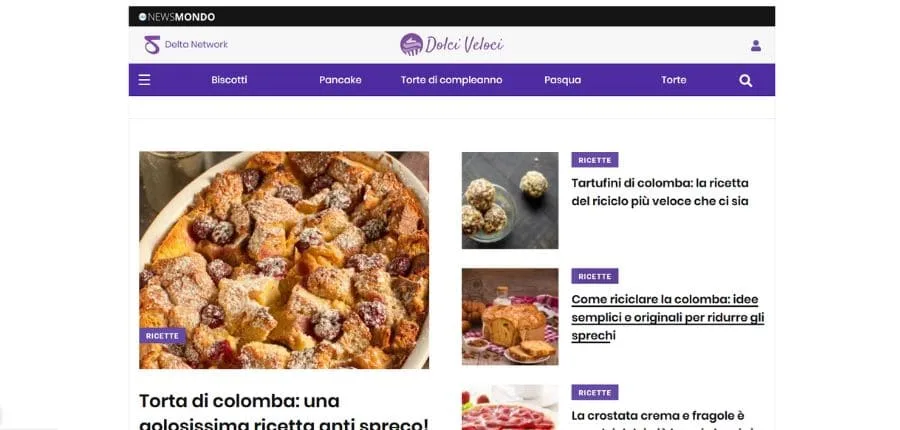
Task: Select the Torte menu item
Action: [673, 80]
